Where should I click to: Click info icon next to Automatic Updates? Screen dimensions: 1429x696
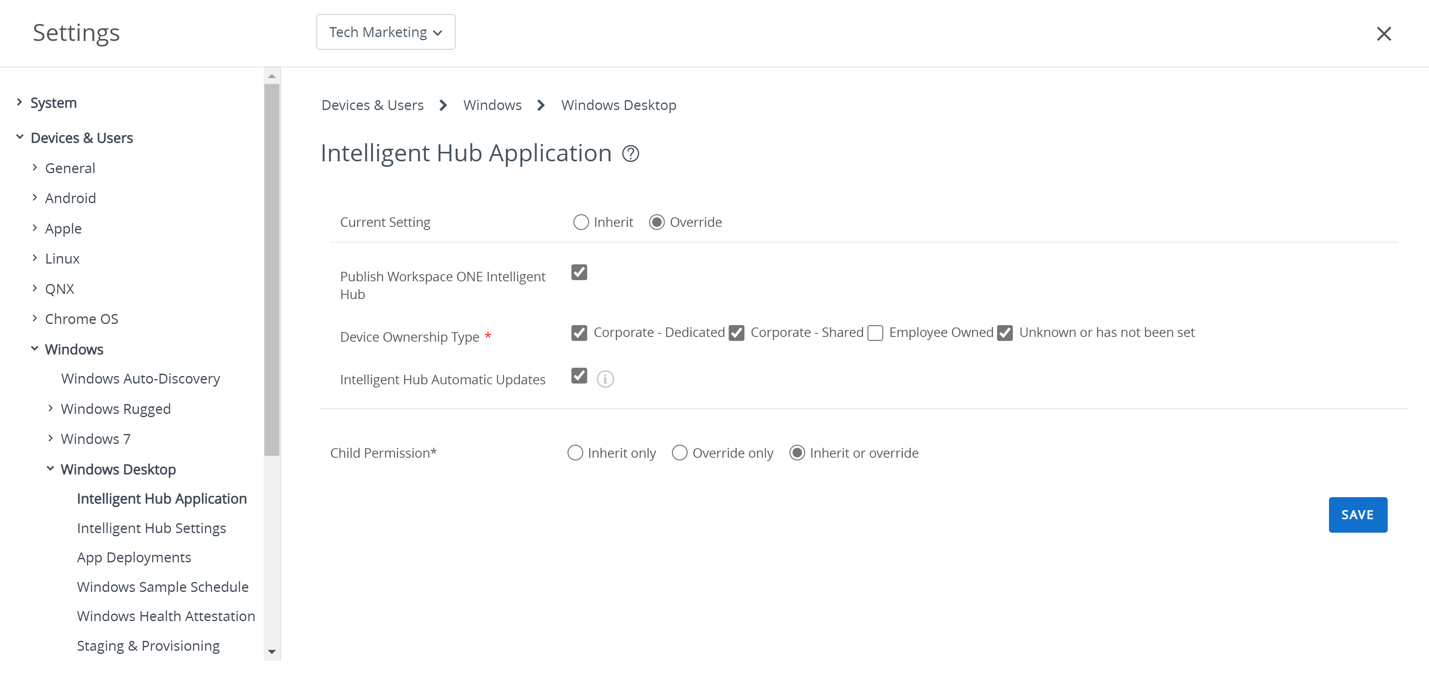coord(605,379)
